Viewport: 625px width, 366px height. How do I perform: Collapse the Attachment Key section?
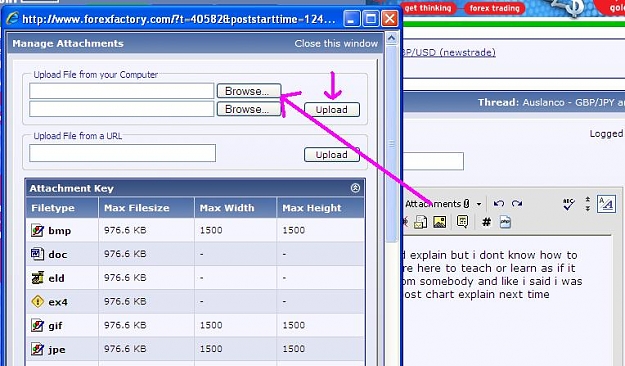pyautogui.click(x=355, y=188)
